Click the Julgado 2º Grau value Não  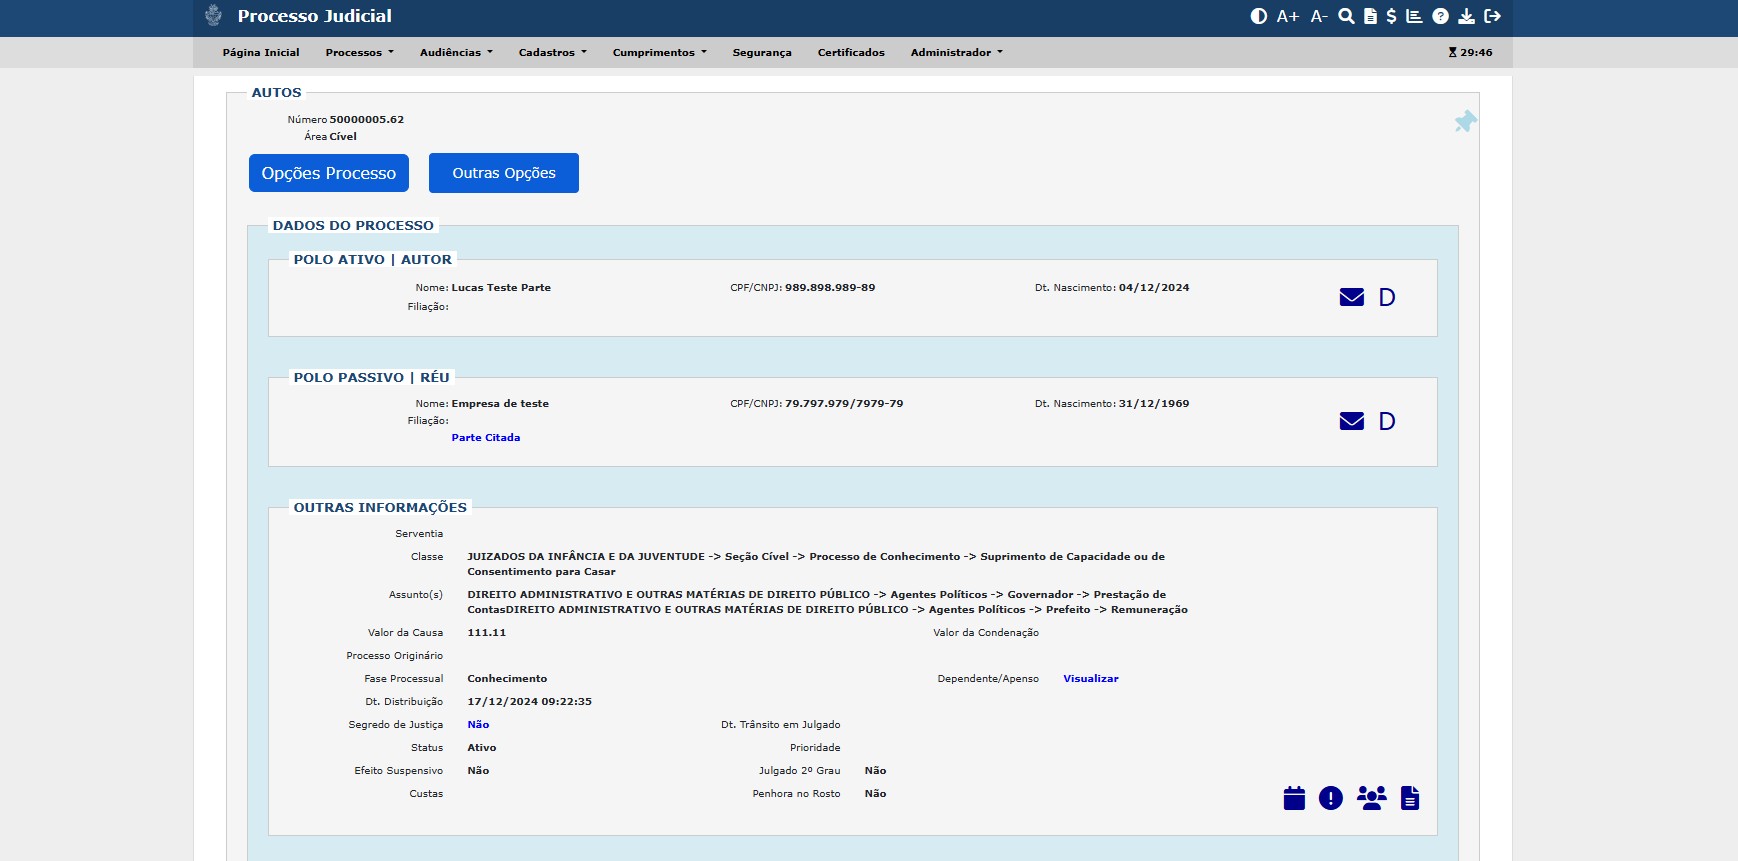875,770
